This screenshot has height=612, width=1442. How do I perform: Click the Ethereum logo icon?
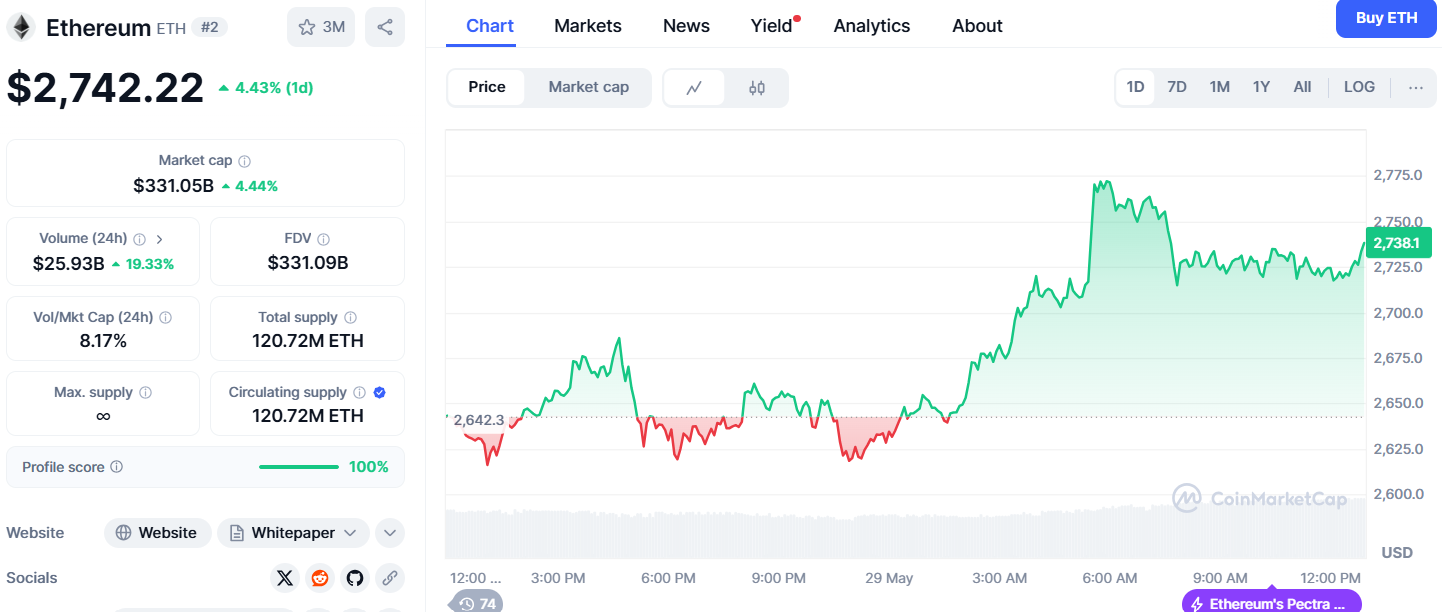21,27
